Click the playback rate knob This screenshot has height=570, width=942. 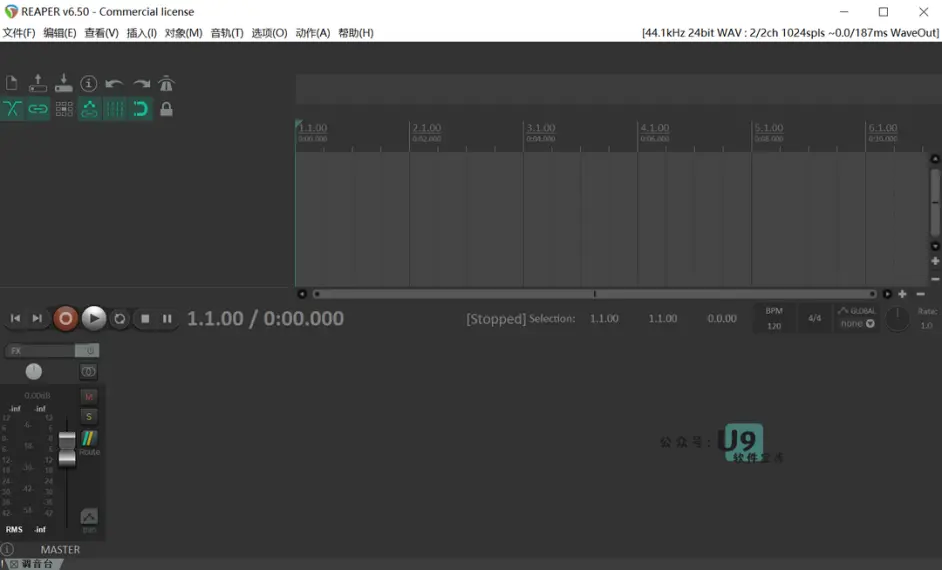898,319
